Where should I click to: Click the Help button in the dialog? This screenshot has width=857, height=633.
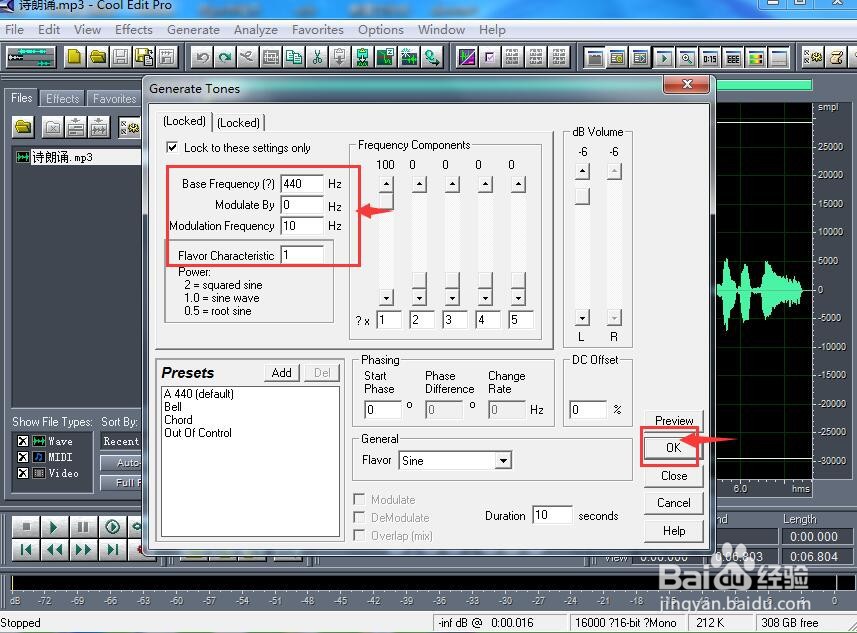click(673, 531)
